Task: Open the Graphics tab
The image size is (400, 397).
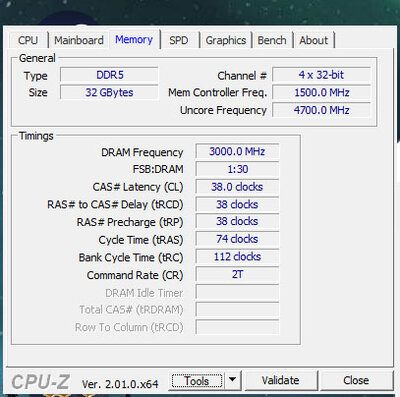Action: (x=226, y=40)
